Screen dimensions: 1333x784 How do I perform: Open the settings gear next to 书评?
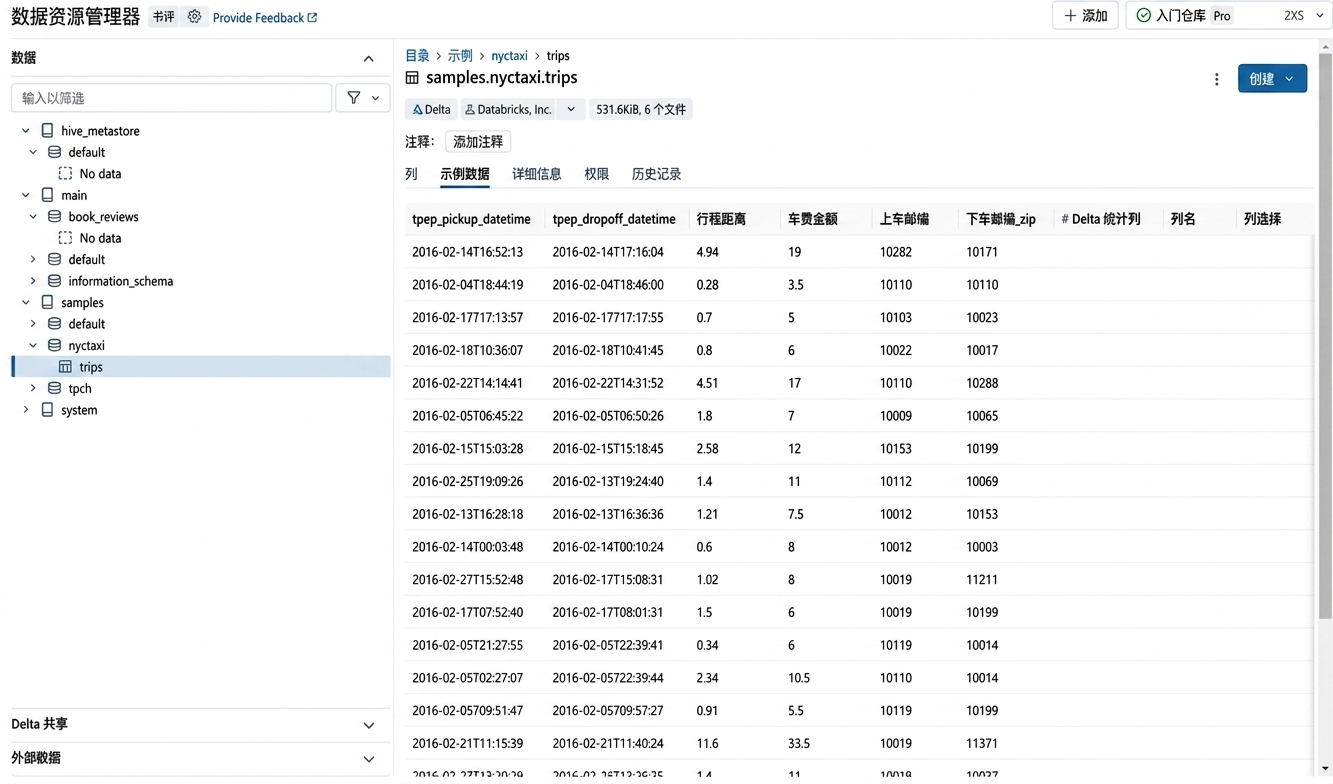coord(194,17)
